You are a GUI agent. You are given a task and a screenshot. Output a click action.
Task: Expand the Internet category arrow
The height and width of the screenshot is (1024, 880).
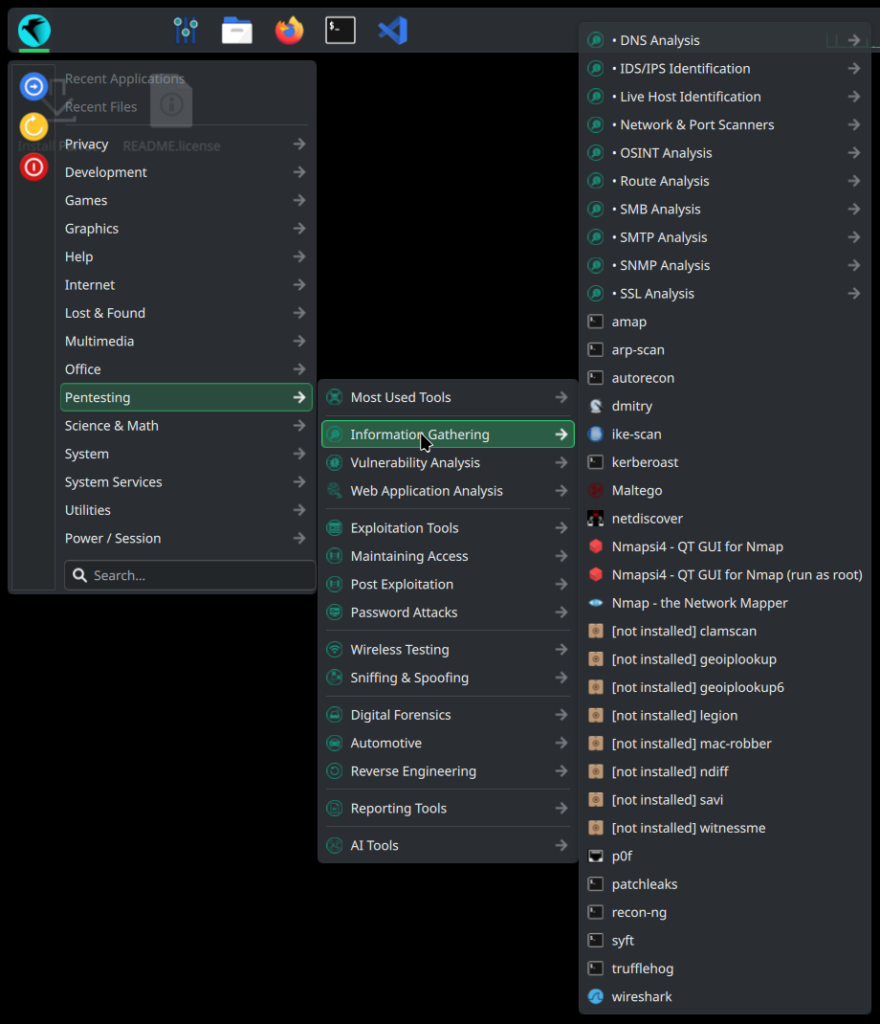[x=299, y=285]
